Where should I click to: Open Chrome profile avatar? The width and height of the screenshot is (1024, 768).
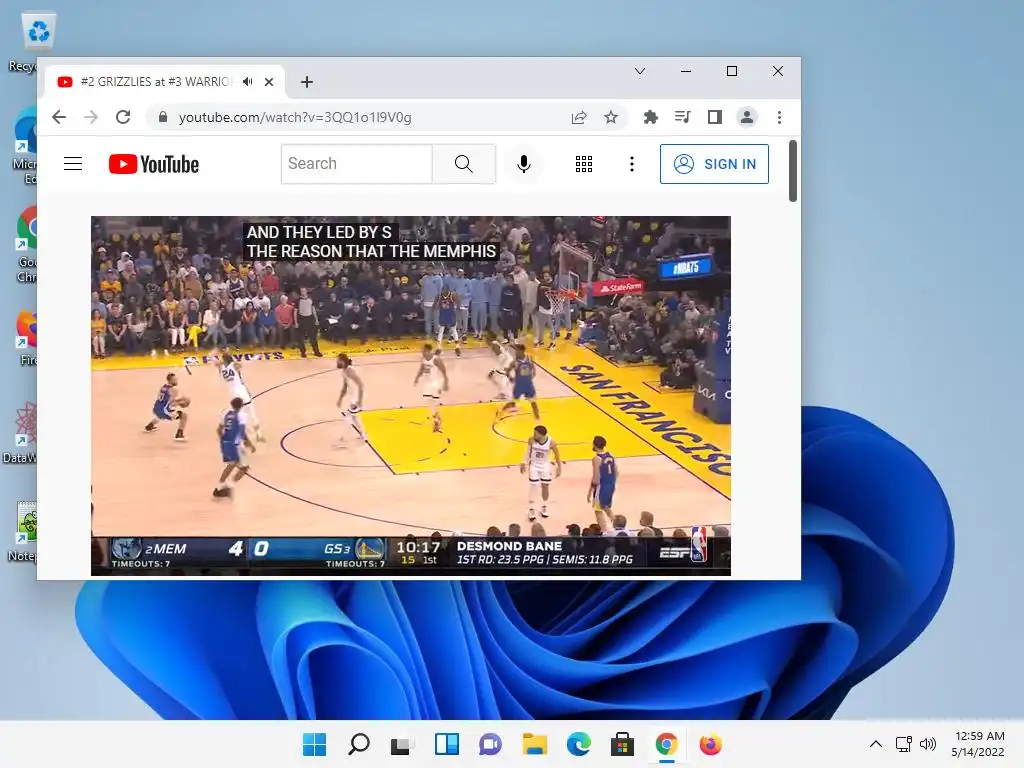[746, 118]
